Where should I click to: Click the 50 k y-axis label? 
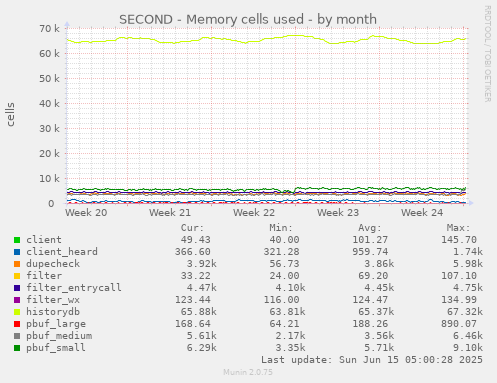[49, 79]
